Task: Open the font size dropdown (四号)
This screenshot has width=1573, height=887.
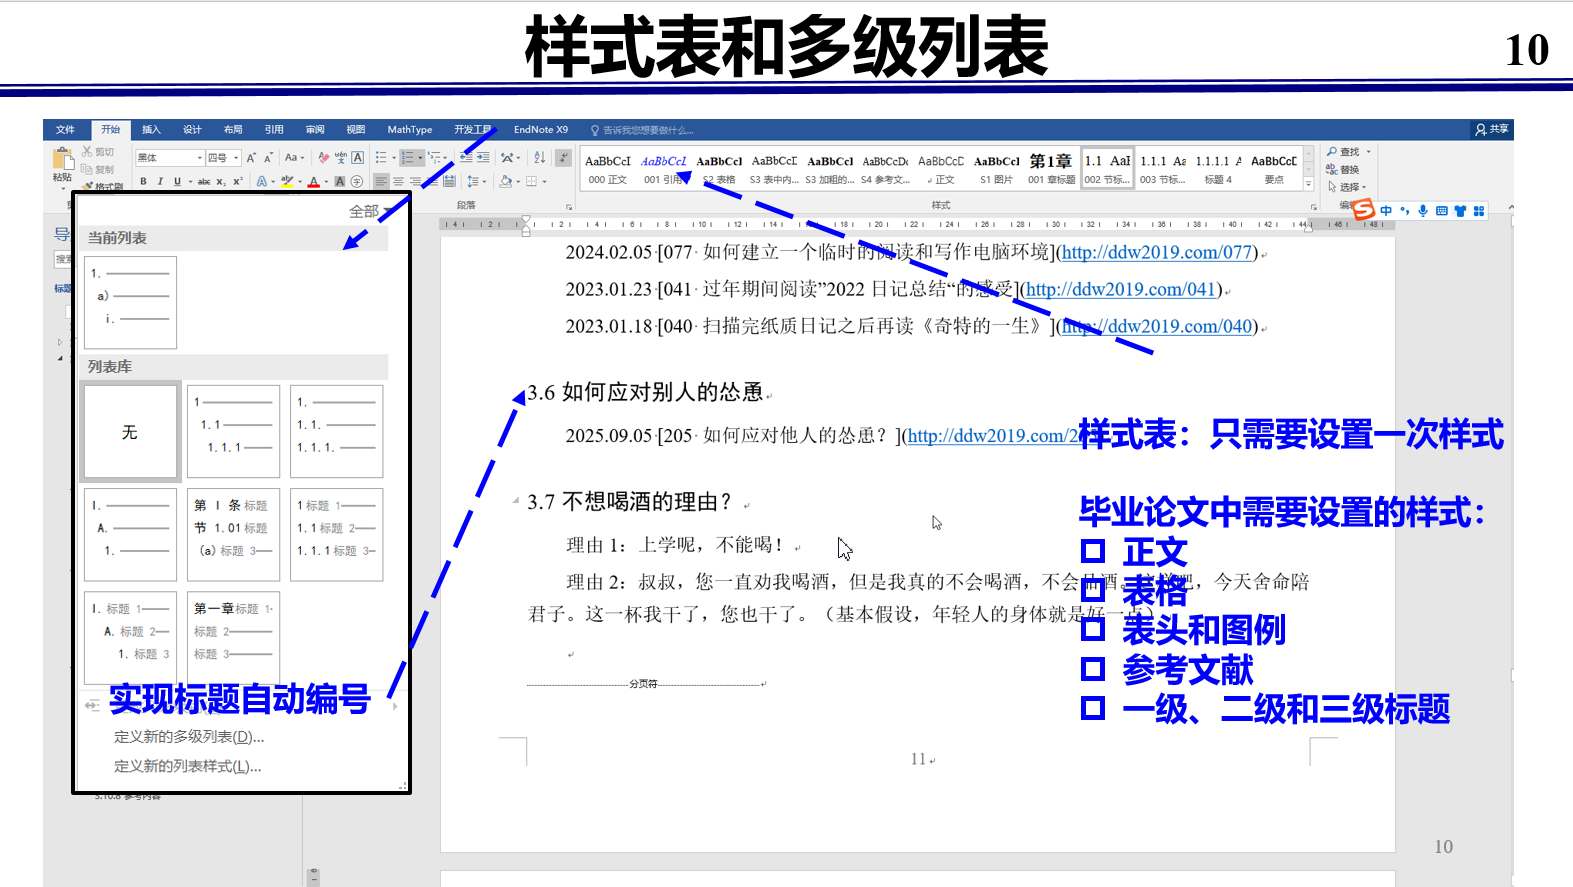Action: pyautogui.click(x=237, y=158)
